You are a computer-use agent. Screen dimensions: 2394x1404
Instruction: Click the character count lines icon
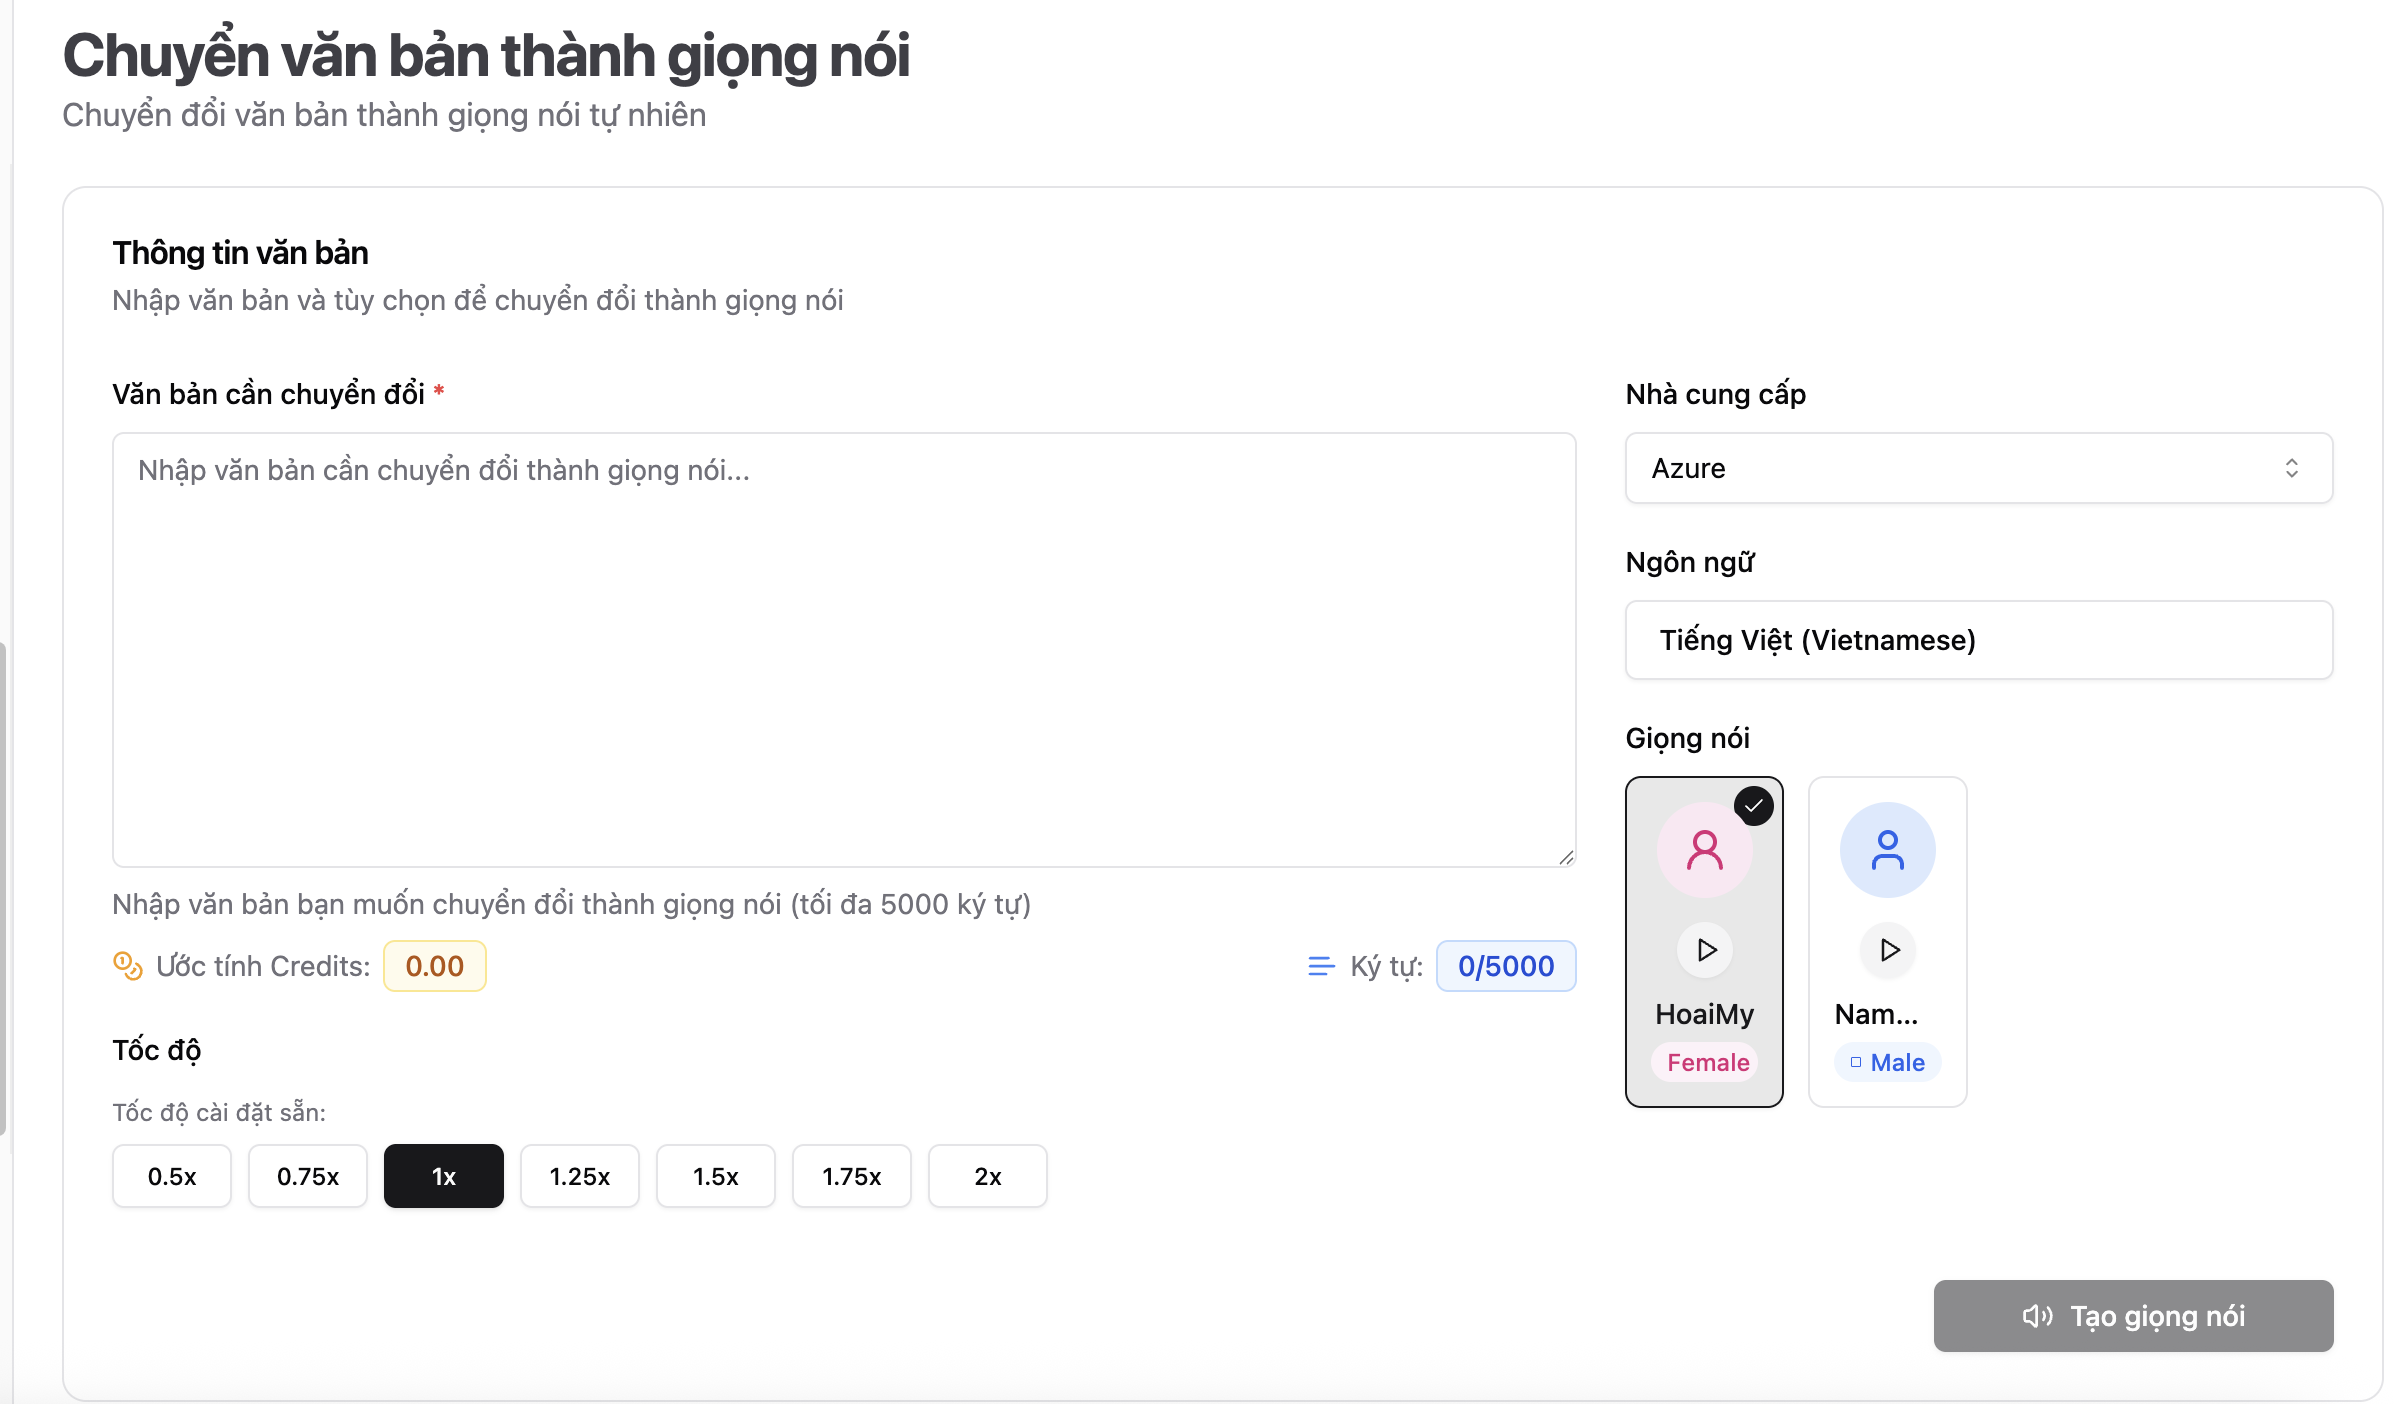click(1321, 966)
